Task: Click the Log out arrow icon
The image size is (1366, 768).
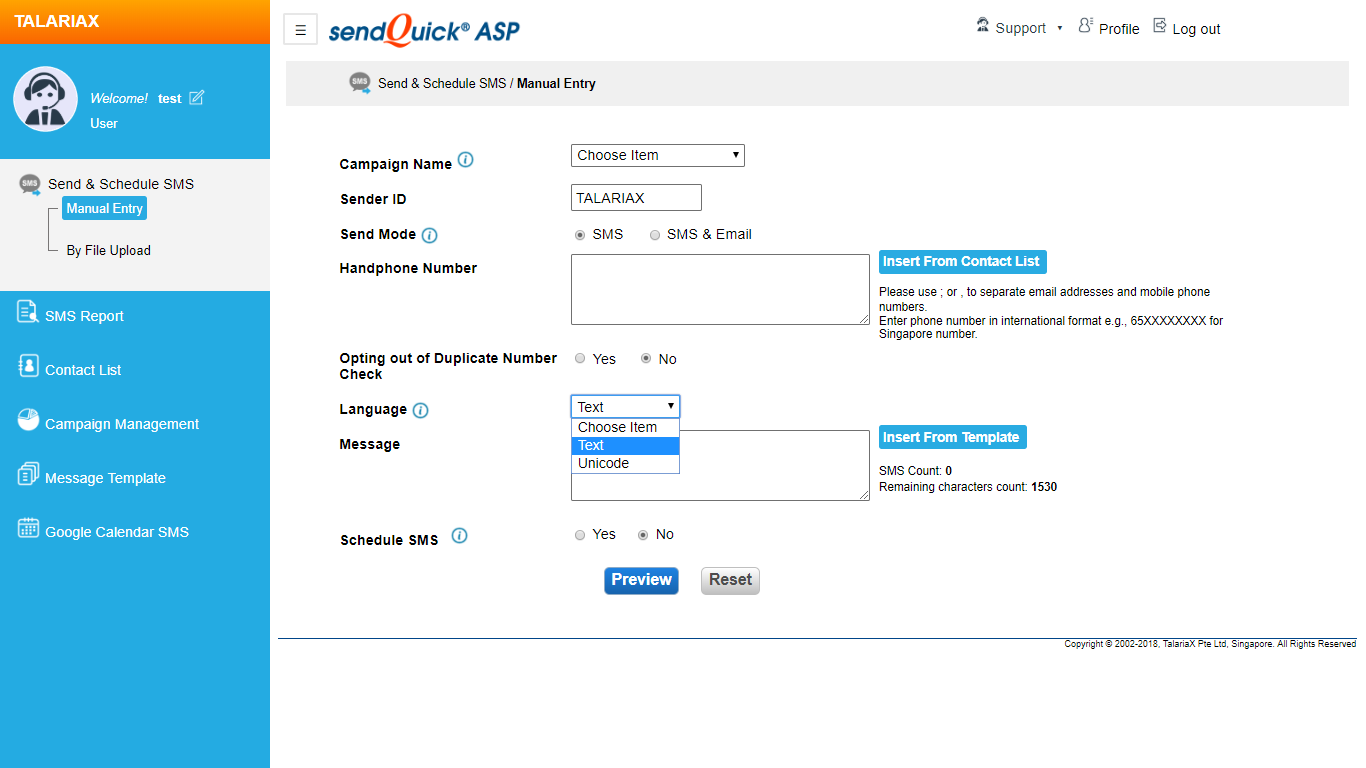Action: (x=1160, y=26)
